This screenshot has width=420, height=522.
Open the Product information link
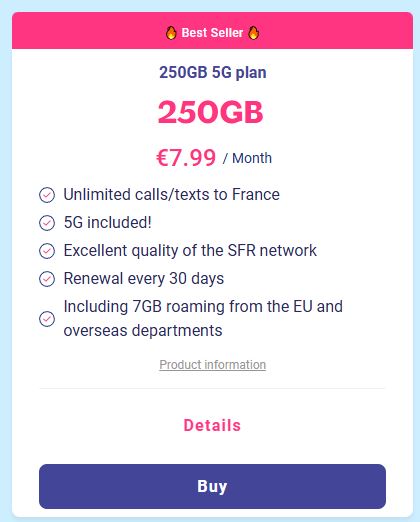click(x=213, y=365)
